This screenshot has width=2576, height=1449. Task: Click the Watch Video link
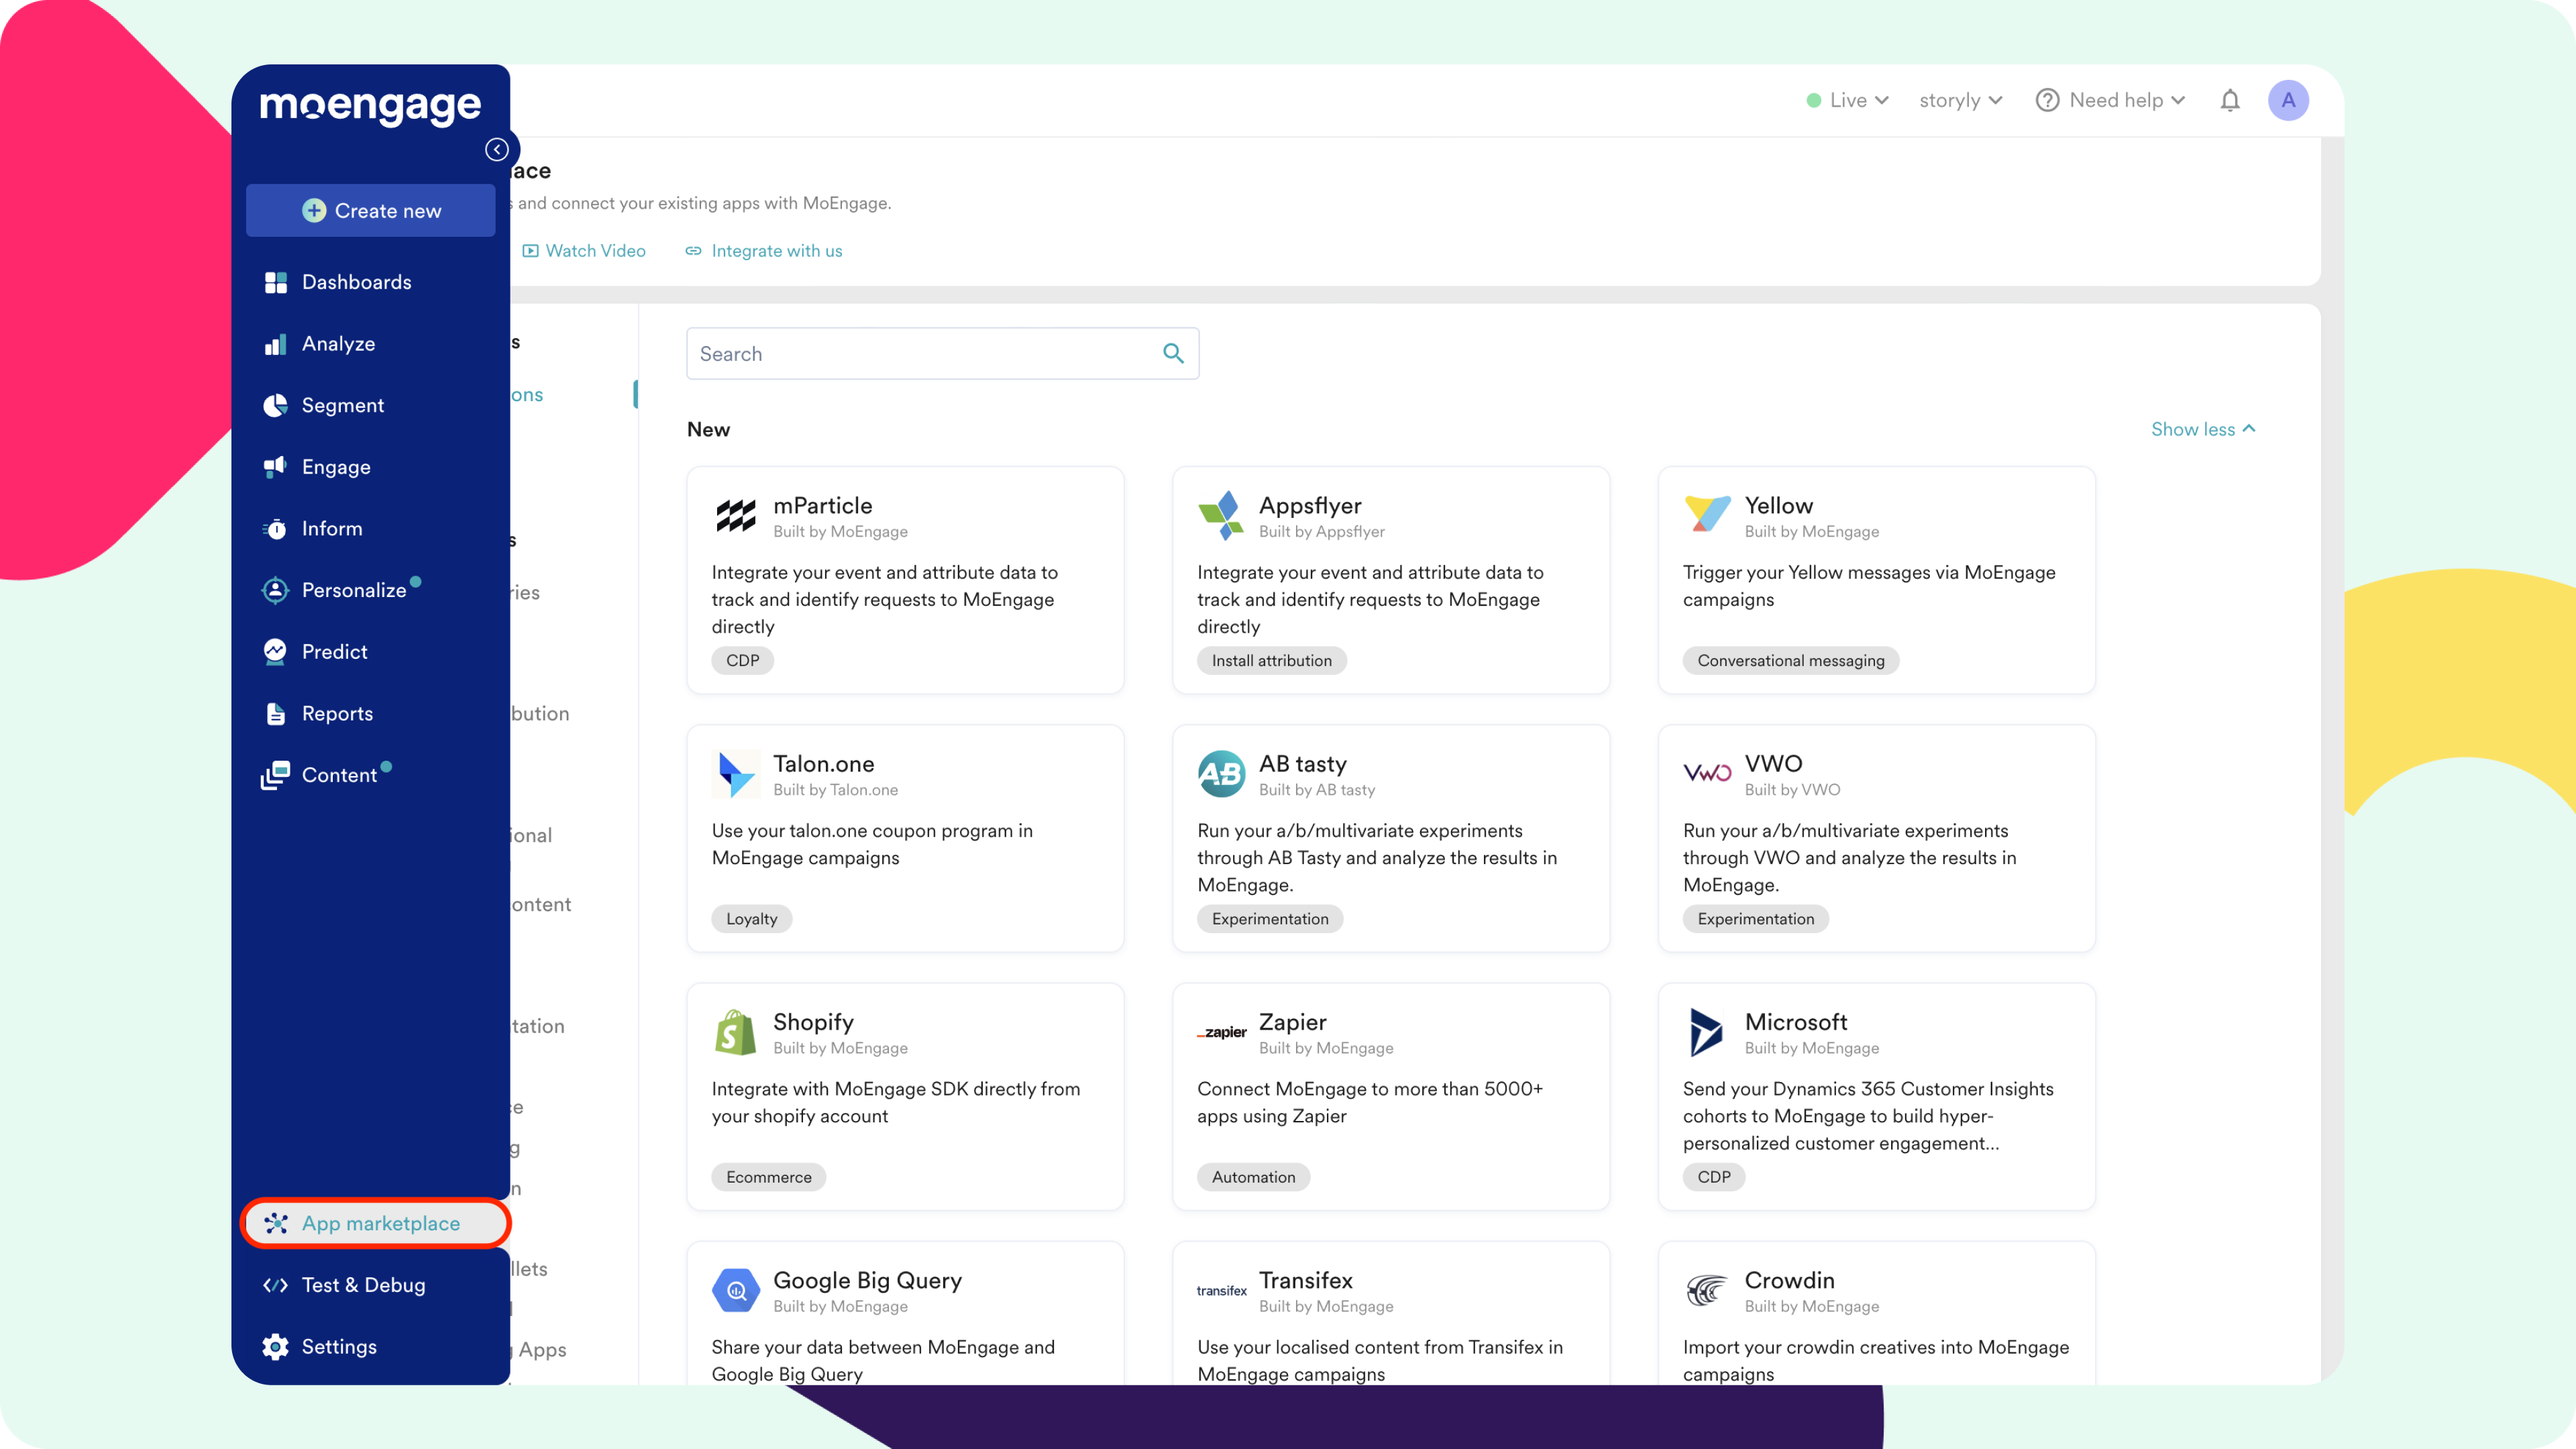point(584,251)
